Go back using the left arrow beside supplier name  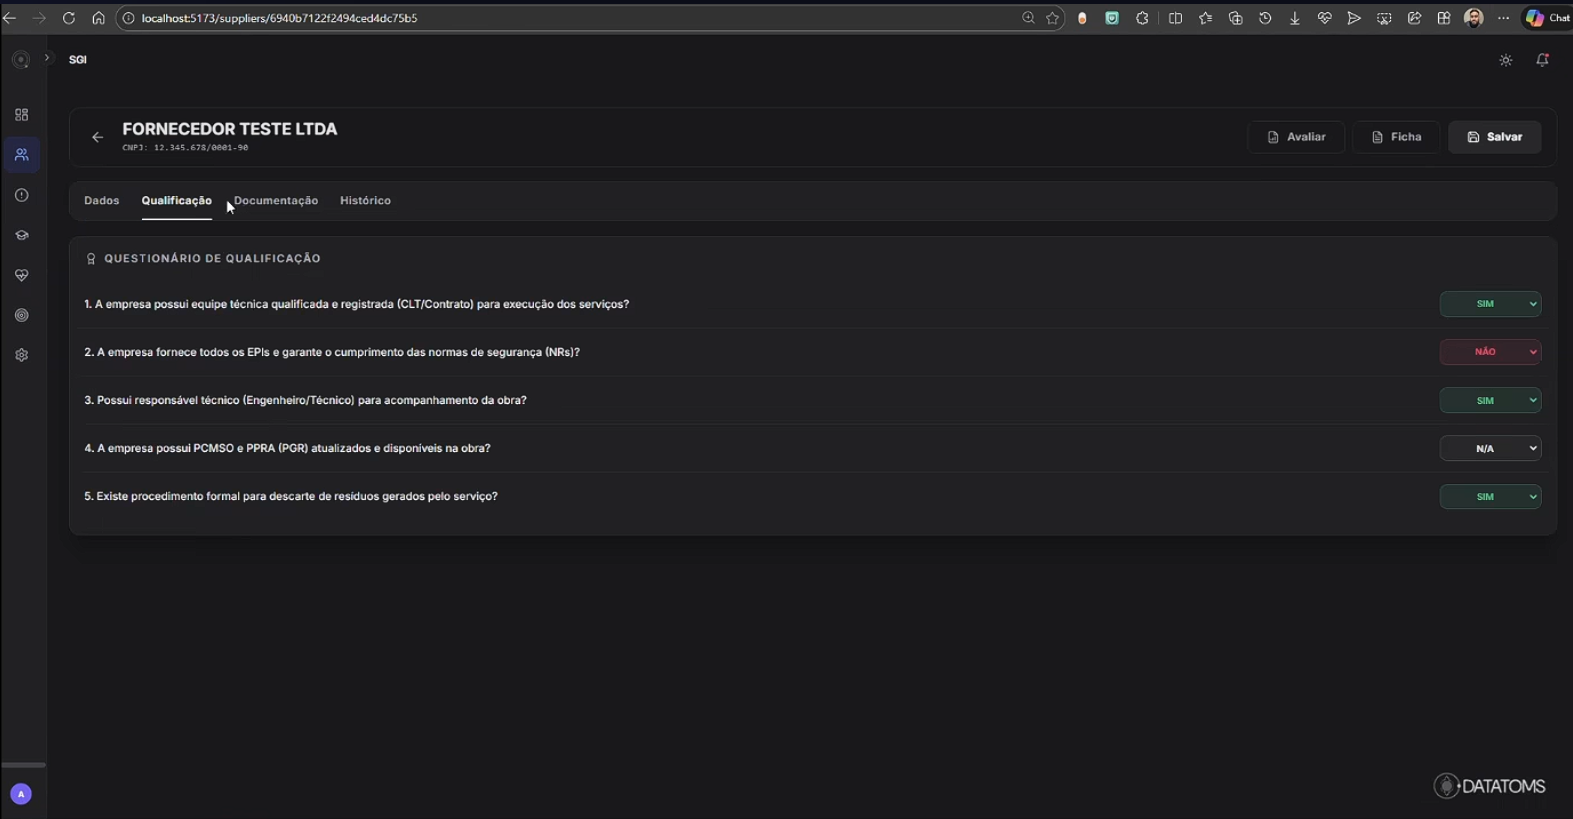97,137
